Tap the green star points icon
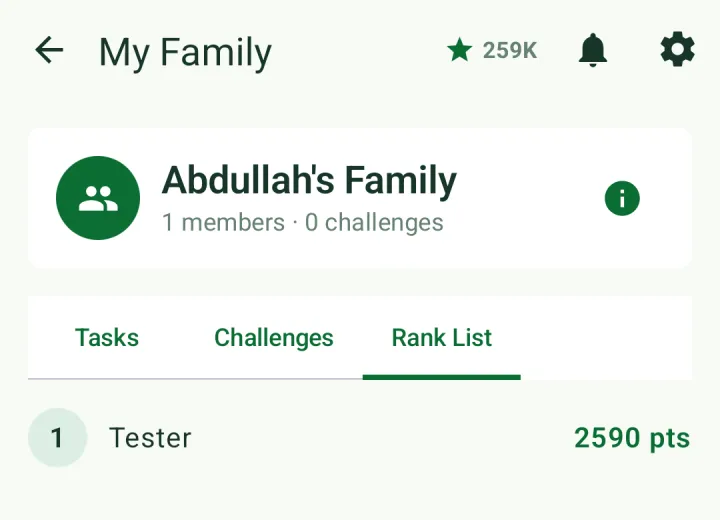Screen dimensions: 720x520 coord(459,50)
